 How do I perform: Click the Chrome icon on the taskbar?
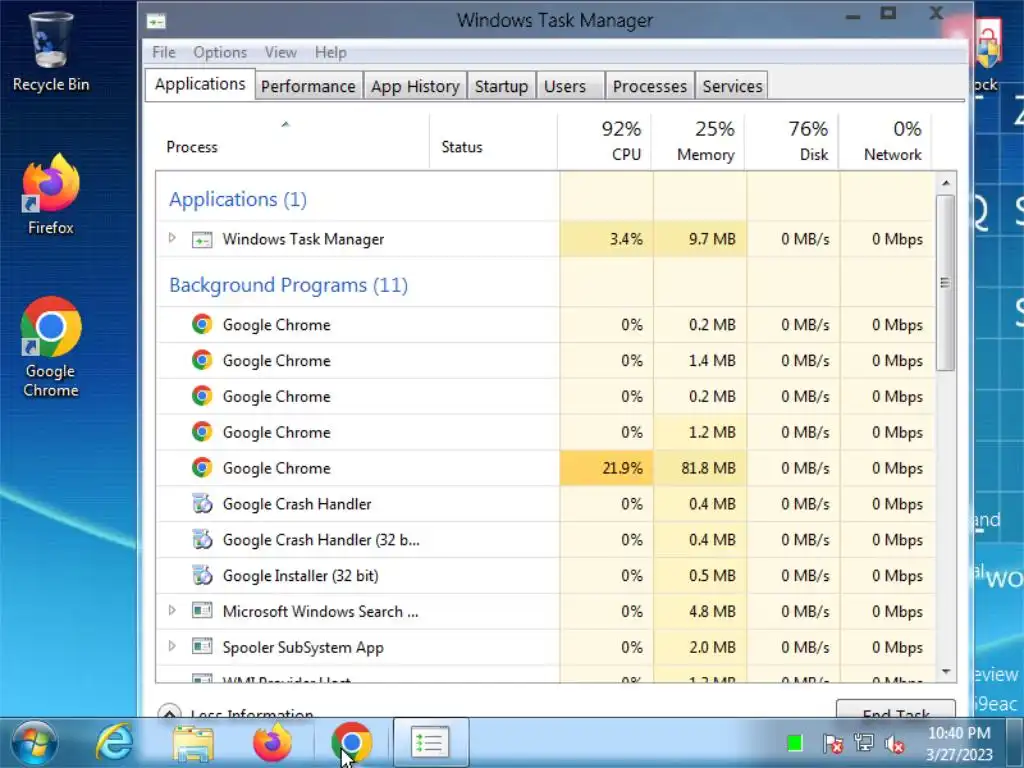[x=351, y=743]
